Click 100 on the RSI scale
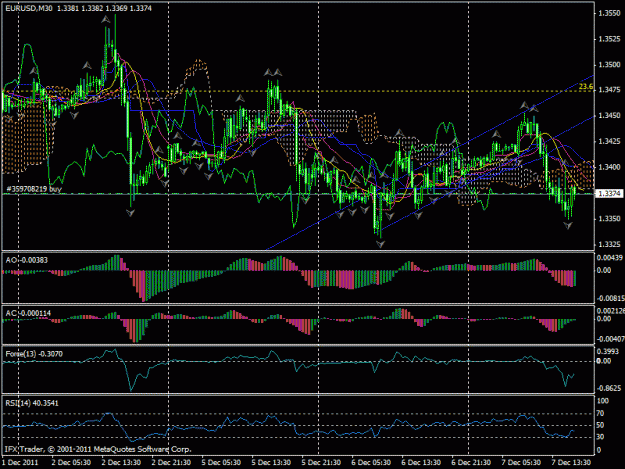Image resolution: width=625 pixels, height=469 pixels. pyautogui.click(x=603, y=401)
